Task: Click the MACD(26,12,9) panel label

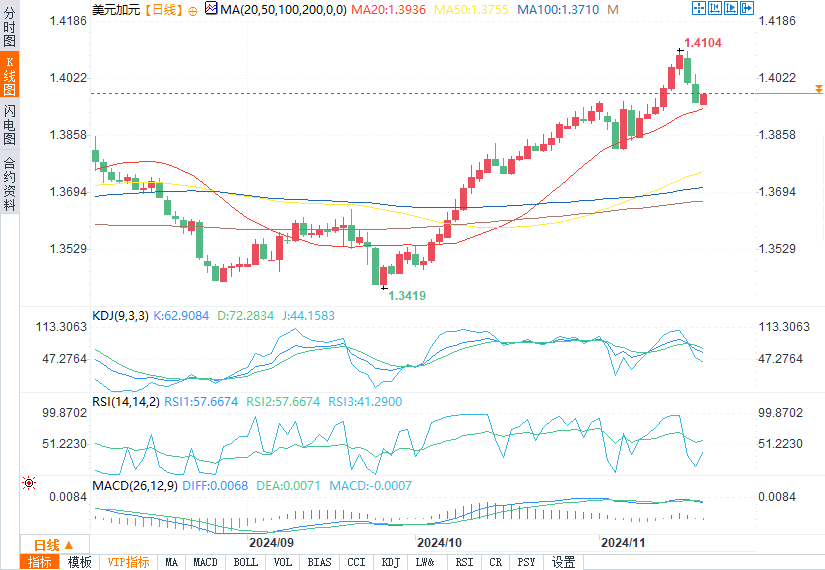Action: (135, 485)
